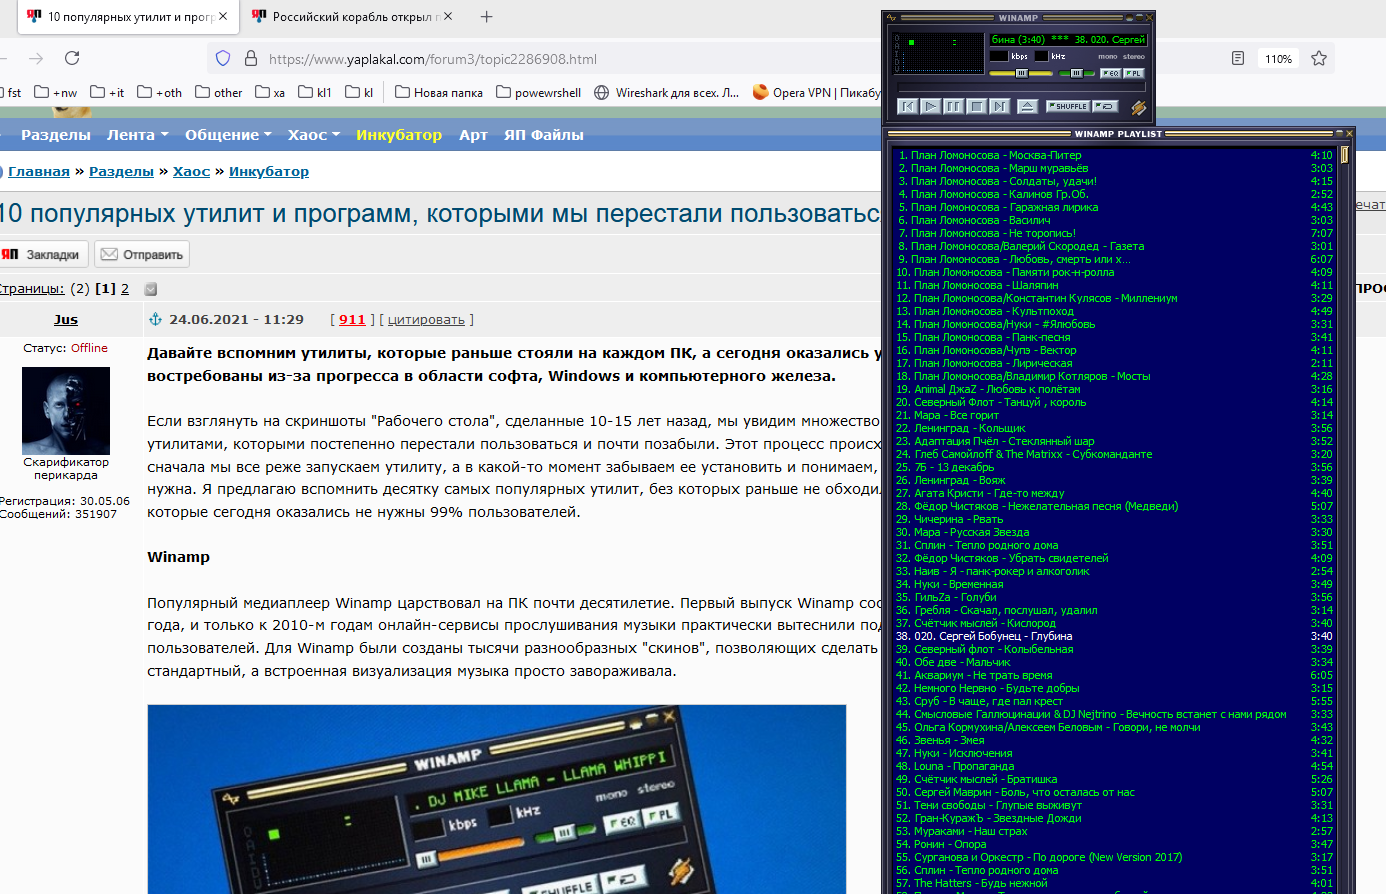This screenshot has height=894, width=1386.
Task: Go to page 2 of the topic
Action: [125, 289]
